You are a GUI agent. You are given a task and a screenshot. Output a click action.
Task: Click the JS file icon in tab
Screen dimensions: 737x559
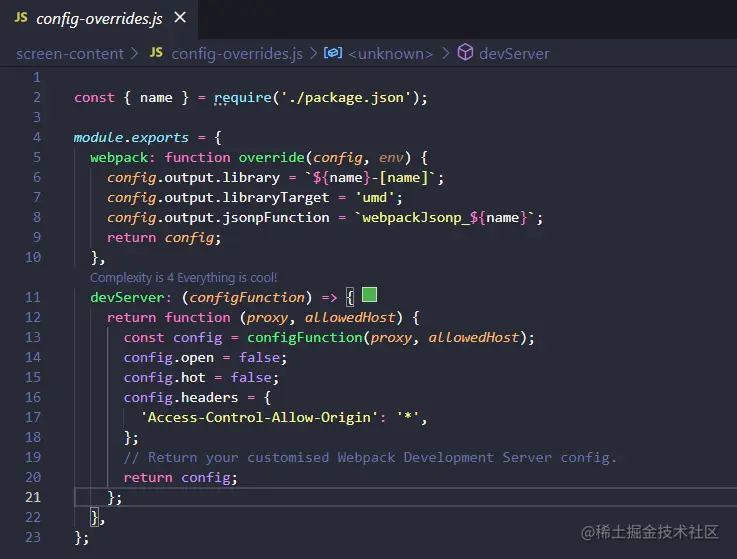(x=21, y=18)
